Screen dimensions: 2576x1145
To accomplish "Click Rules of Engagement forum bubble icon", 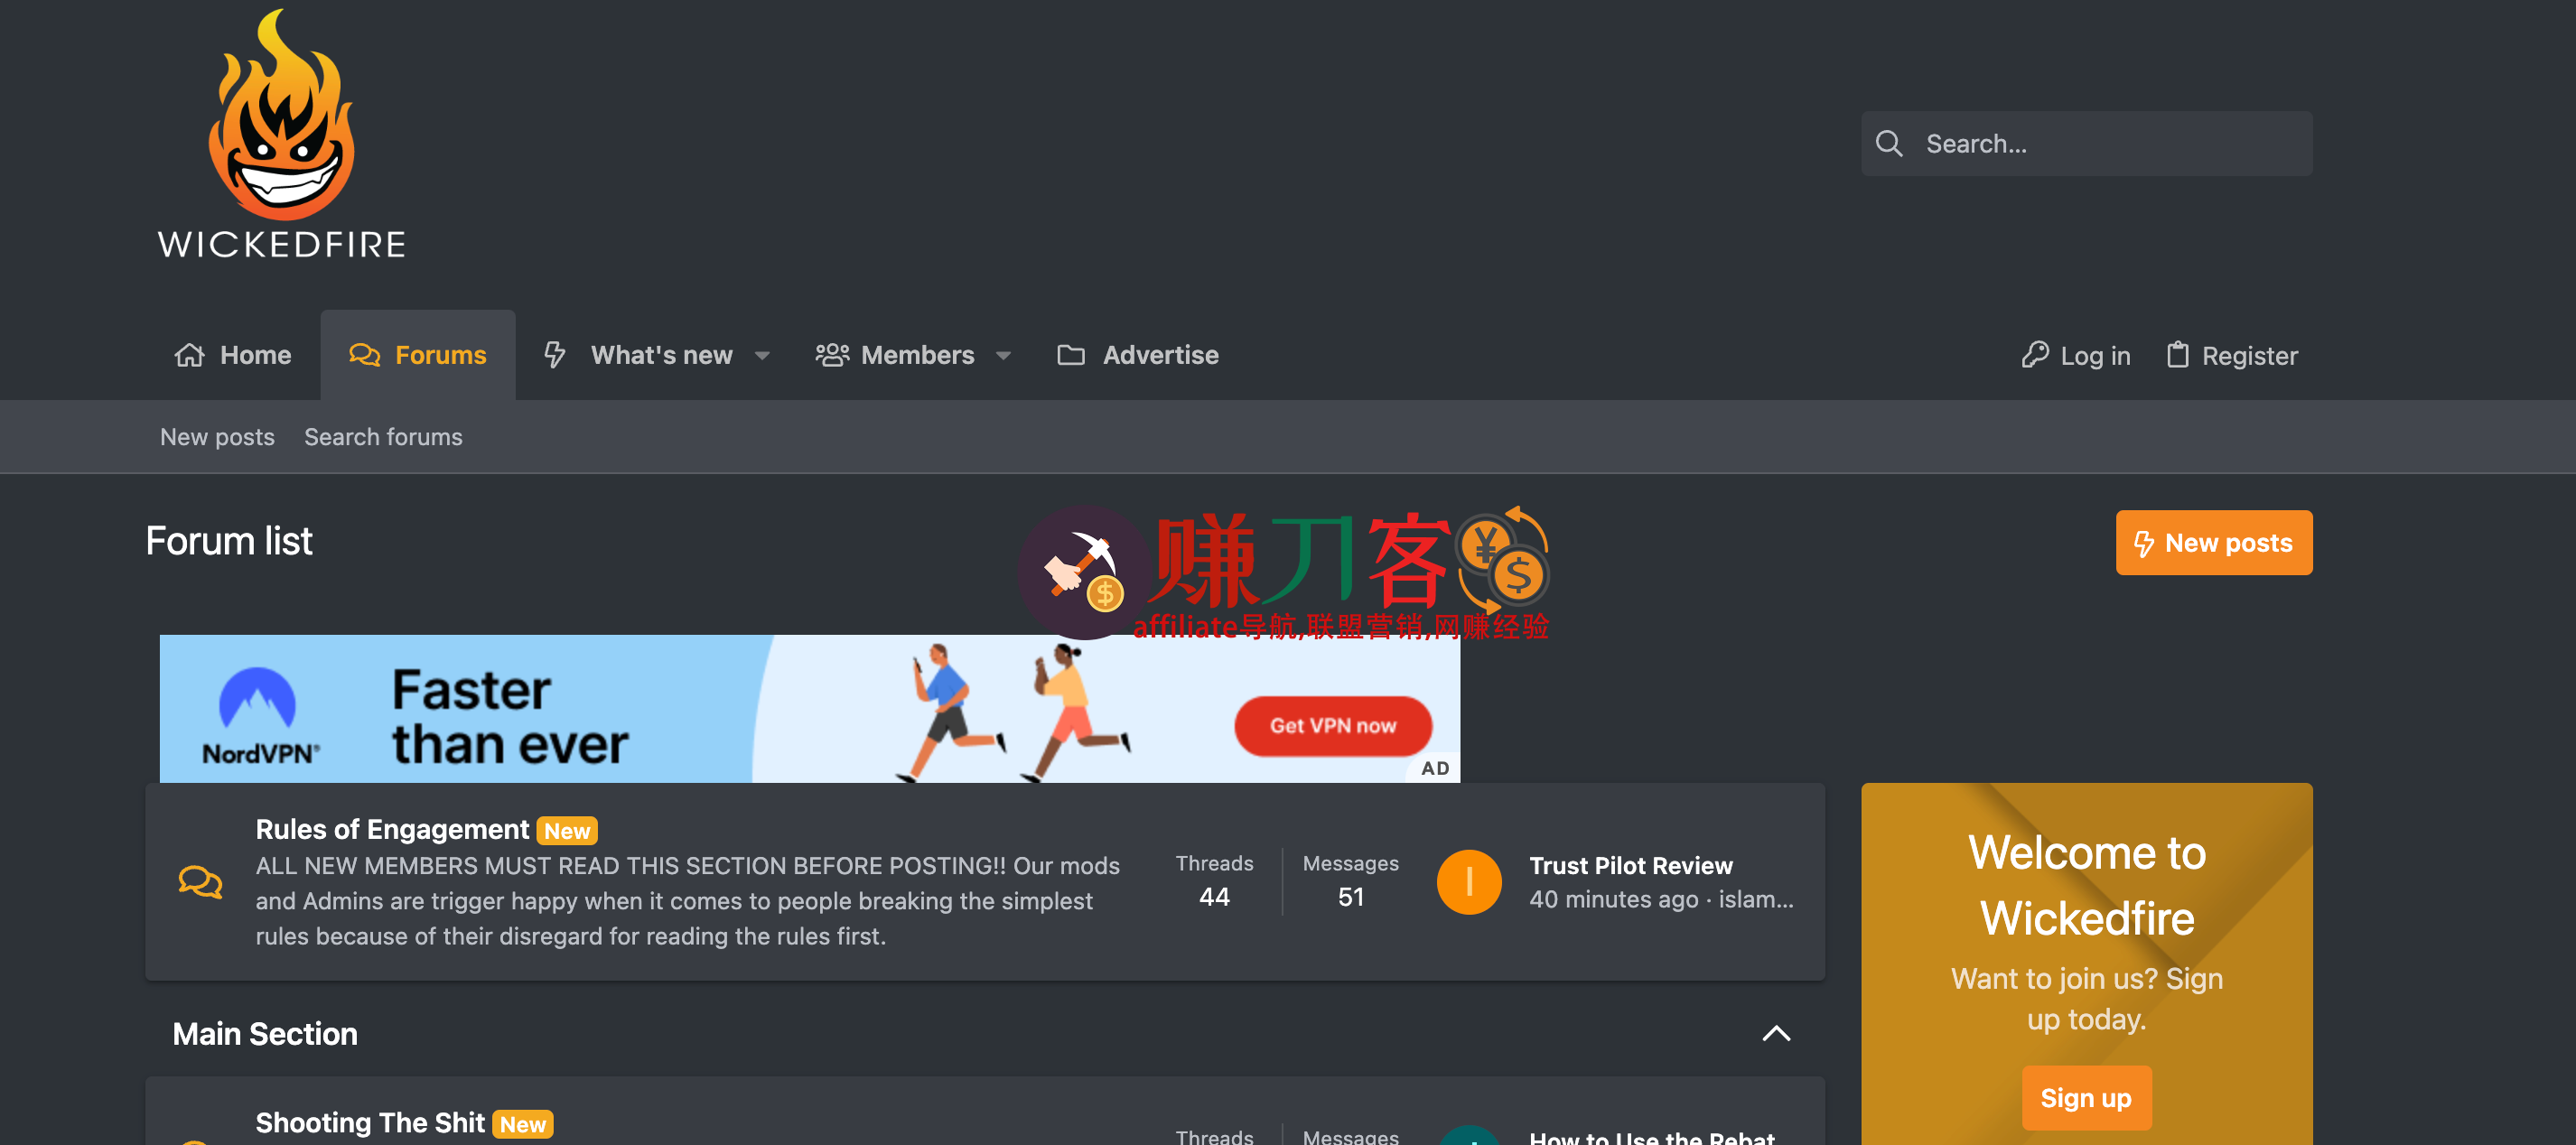I will point(200,881).
